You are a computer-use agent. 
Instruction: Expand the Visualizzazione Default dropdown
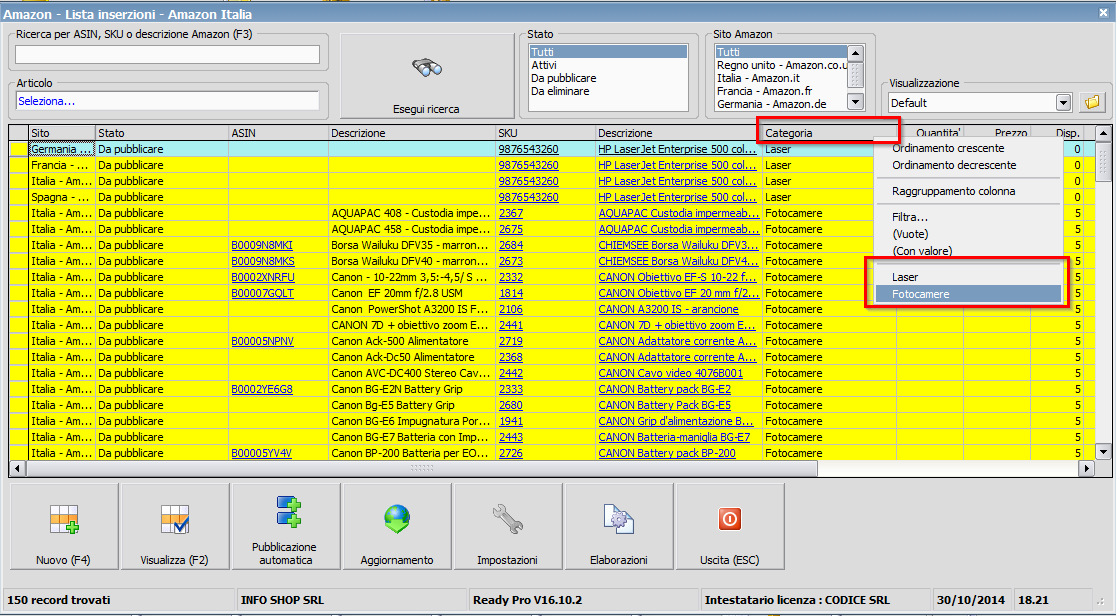(x=1063, y=103)
